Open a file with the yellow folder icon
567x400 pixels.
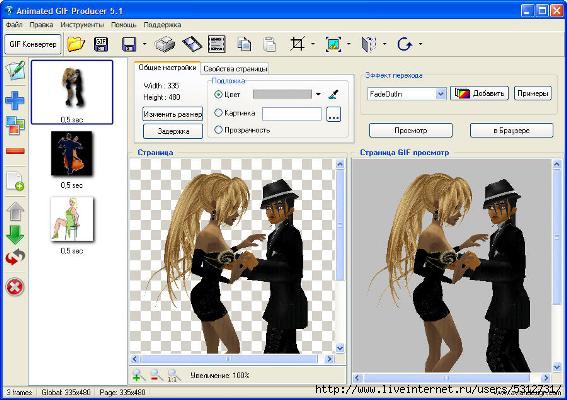(x=76, y=44)
